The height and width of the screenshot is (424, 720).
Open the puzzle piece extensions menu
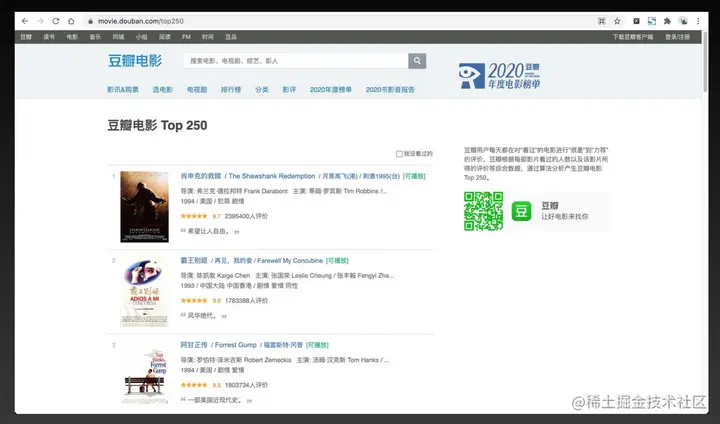pyautogui.click(x=667, y=21)
